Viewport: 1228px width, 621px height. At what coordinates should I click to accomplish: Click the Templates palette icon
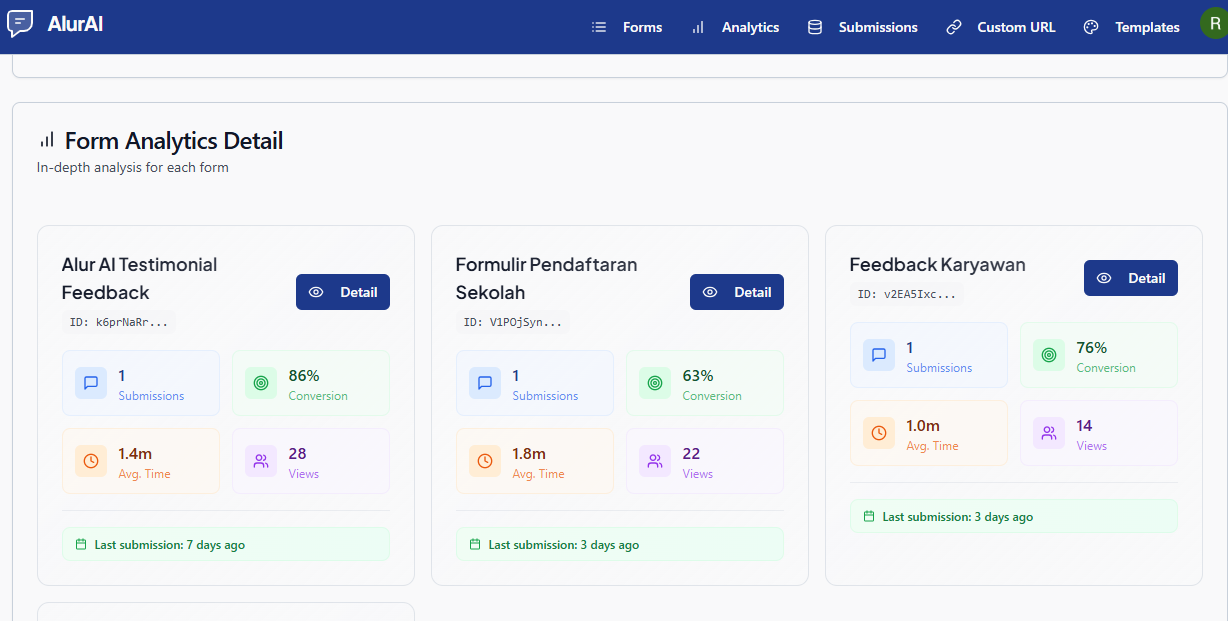tap(1091, 27)
